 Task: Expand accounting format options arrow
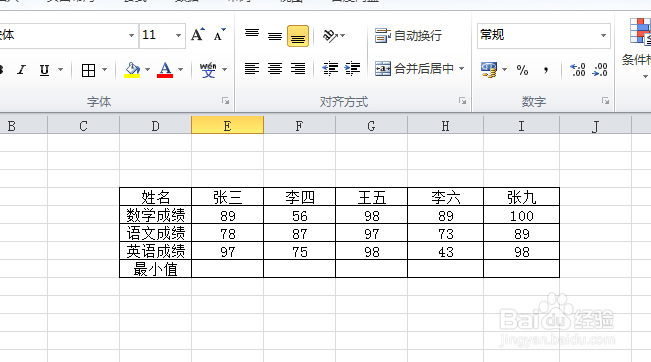pyautogui.click(x=504, y=70)
